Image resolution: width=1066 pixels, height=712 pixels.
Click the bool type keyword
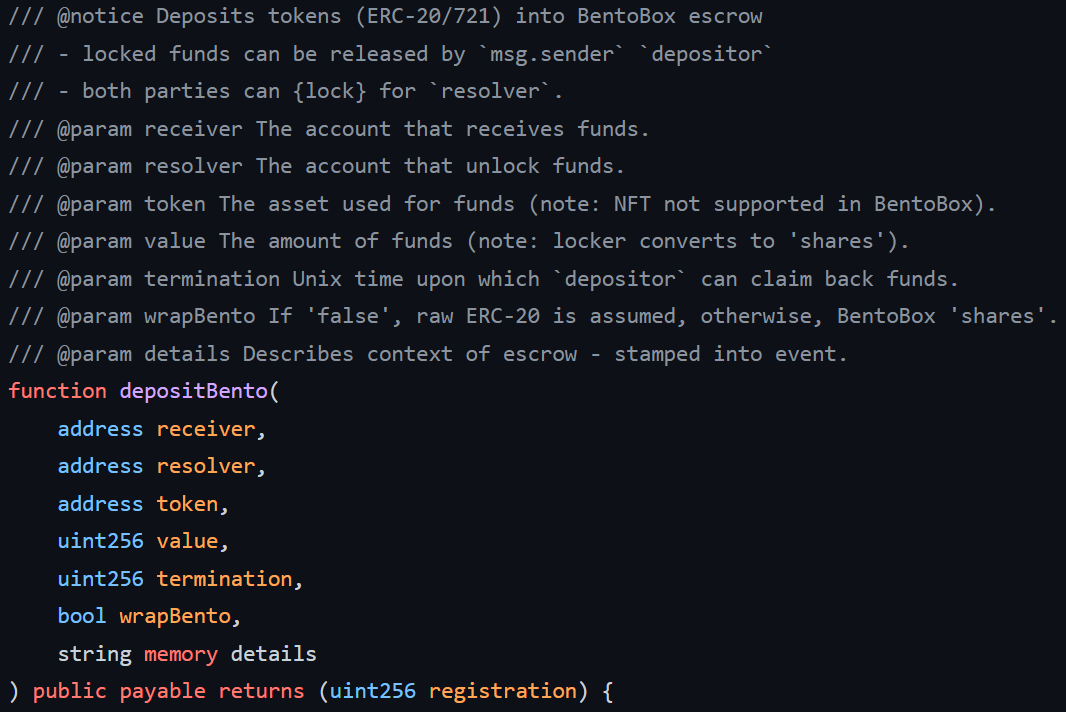(82, 616)
